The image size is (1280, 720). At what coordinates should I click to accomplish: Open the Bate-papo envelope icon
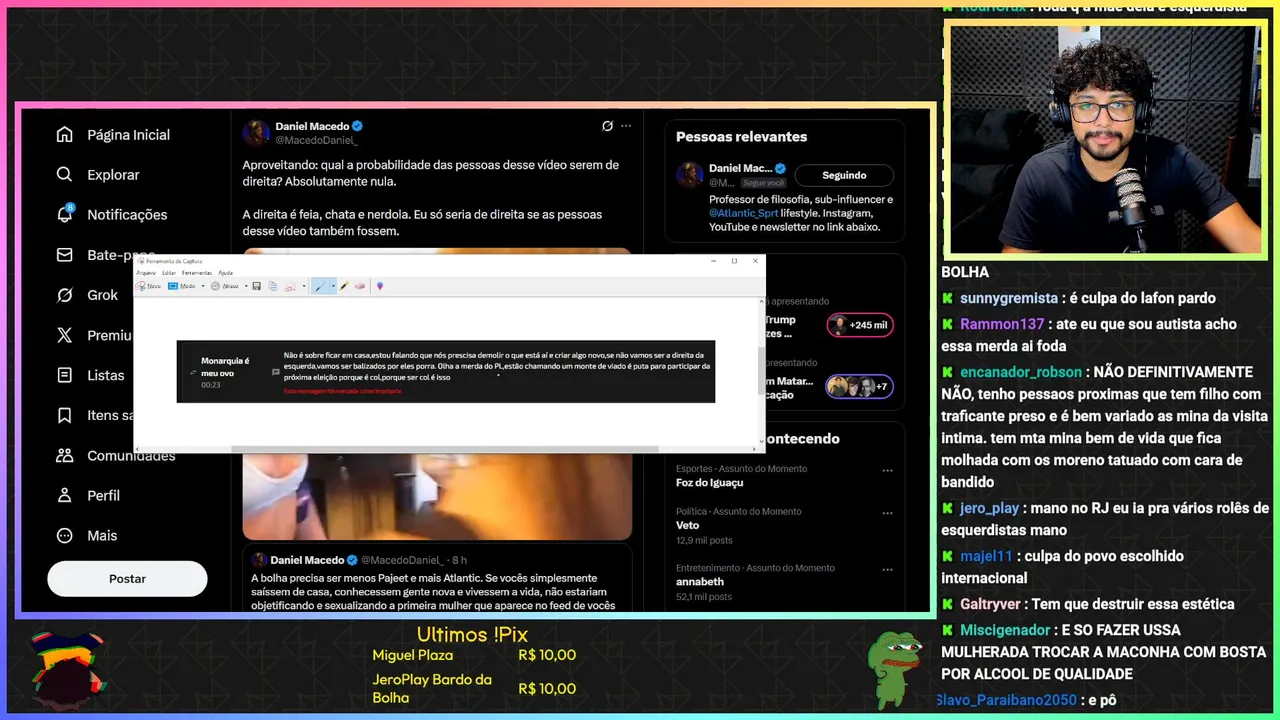tap(64, 255)
